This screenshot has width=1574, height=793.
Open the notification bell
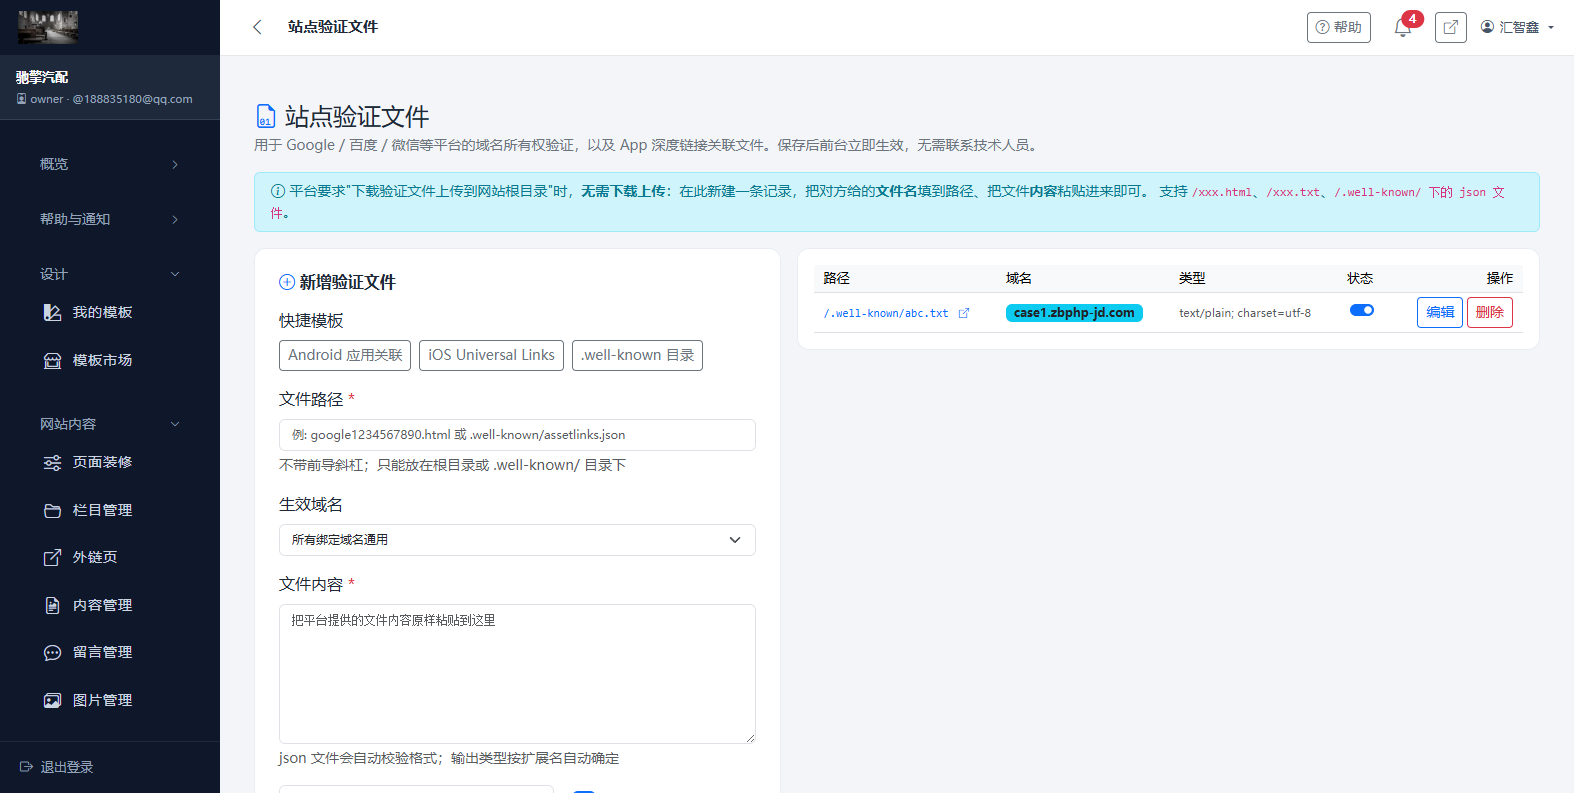coord(1403,28)
